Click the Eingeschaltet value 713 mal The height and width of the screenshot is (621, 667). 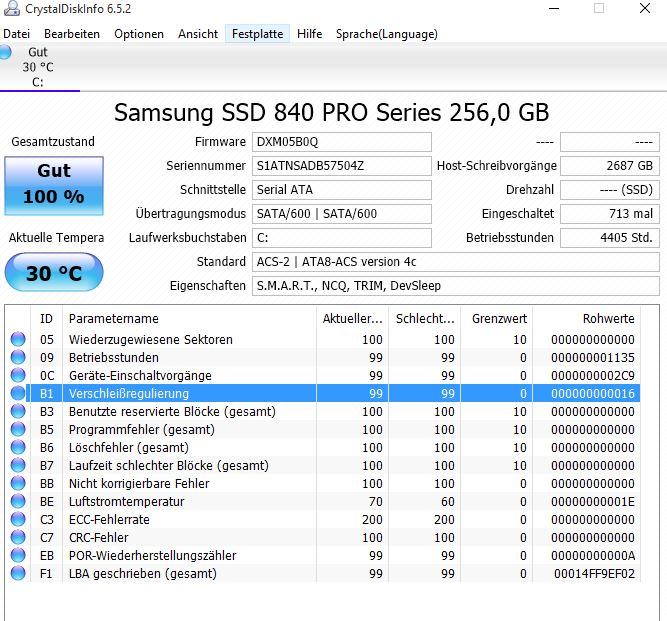click(610, 214)
